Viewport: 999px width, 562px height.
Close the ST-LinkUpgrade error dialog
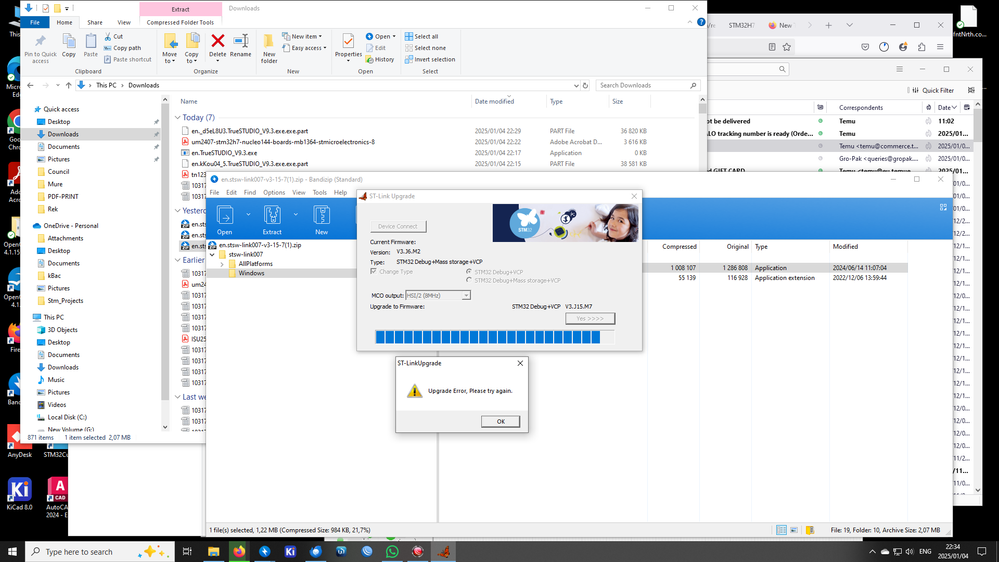[520, 363]
